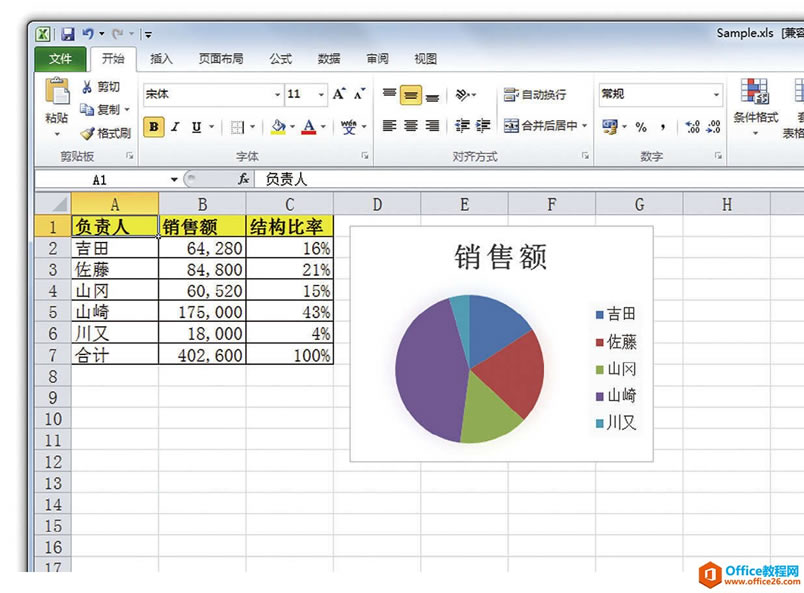This screenshot has height=593, width=804.
Task: Click the Format Painter (格式刷) button
Action: pos(106,133)
